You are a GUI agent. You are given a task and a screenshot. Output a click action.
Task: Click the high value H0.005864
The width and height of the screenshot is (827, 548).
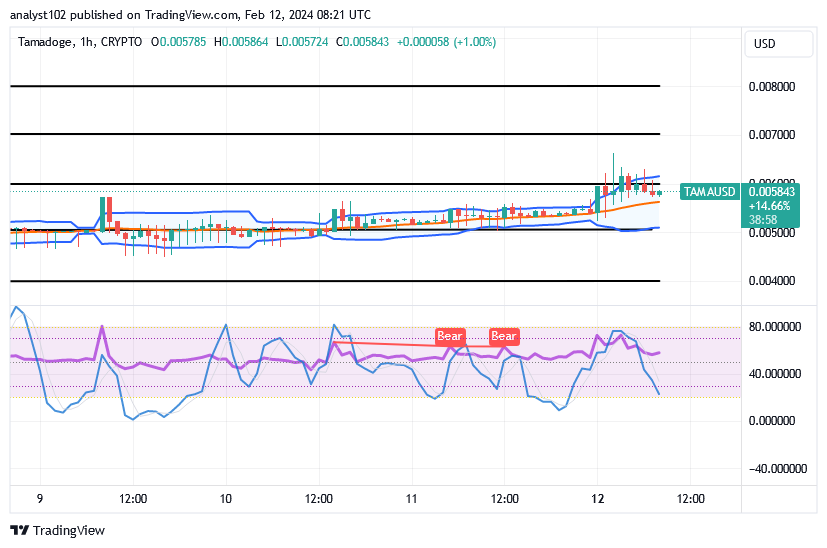point(241,42)
